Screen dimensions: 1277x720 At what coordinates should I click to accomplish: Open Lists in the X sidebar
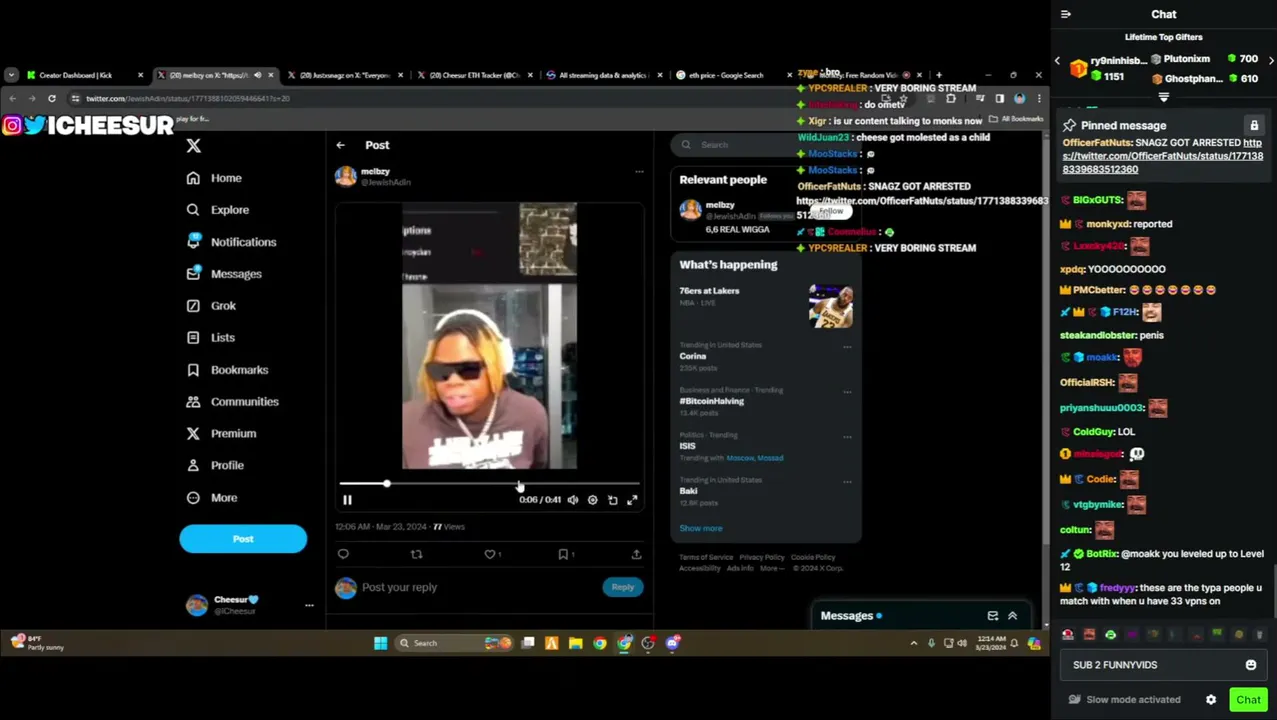point(210,338)
